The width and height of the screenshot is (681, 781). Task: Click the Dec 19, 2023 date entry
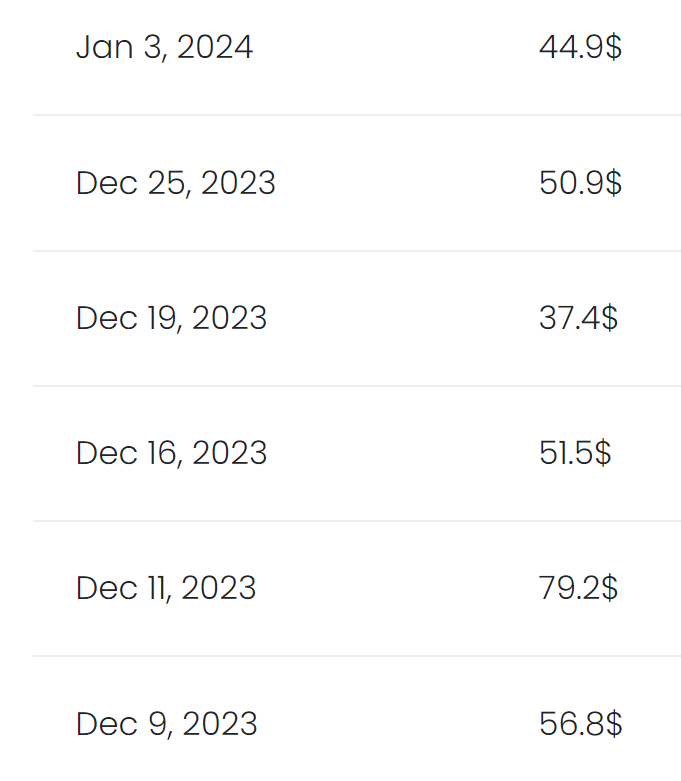tap(171, 318)
